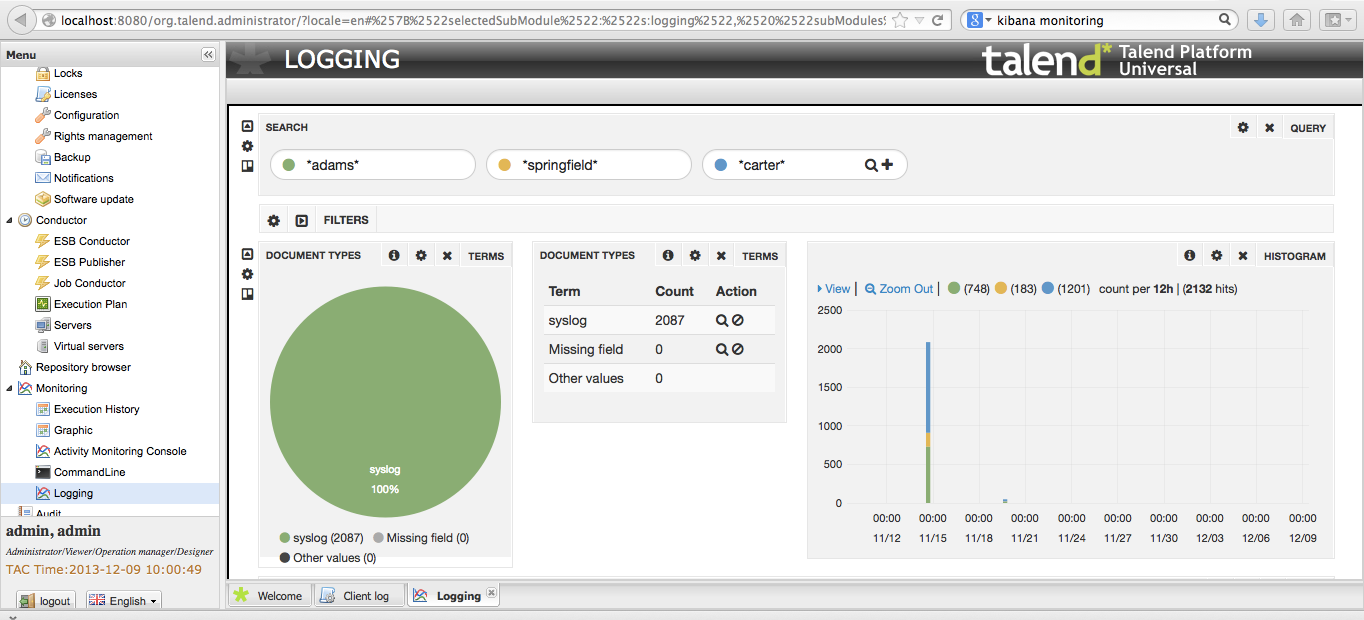Click the exclude icon in the syslog row
Image resolution: width=1364 pixels, height=620 pixels.
coord(738,321)
